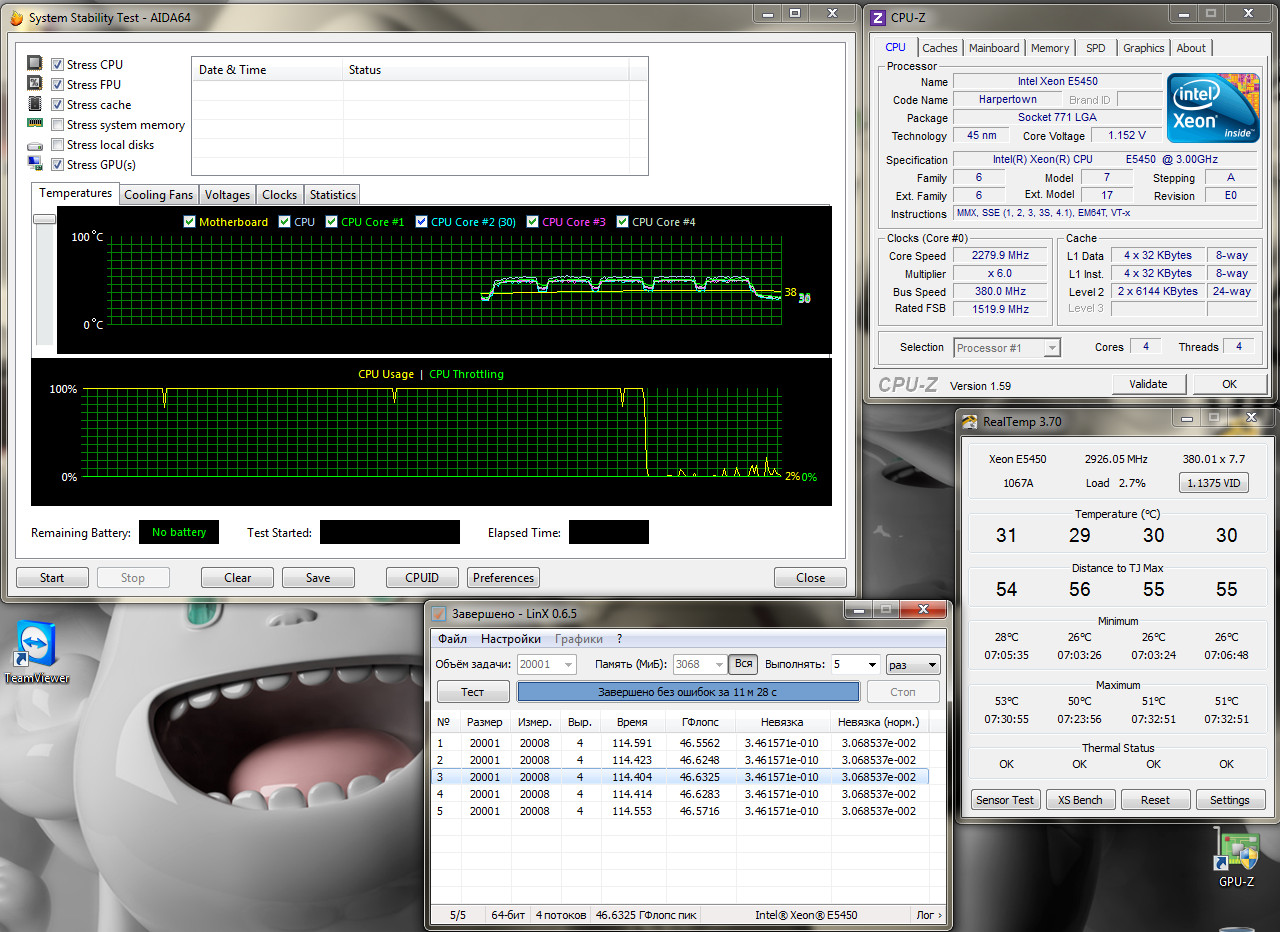Toggle the Stress GPU(s) checkbox

57,165
